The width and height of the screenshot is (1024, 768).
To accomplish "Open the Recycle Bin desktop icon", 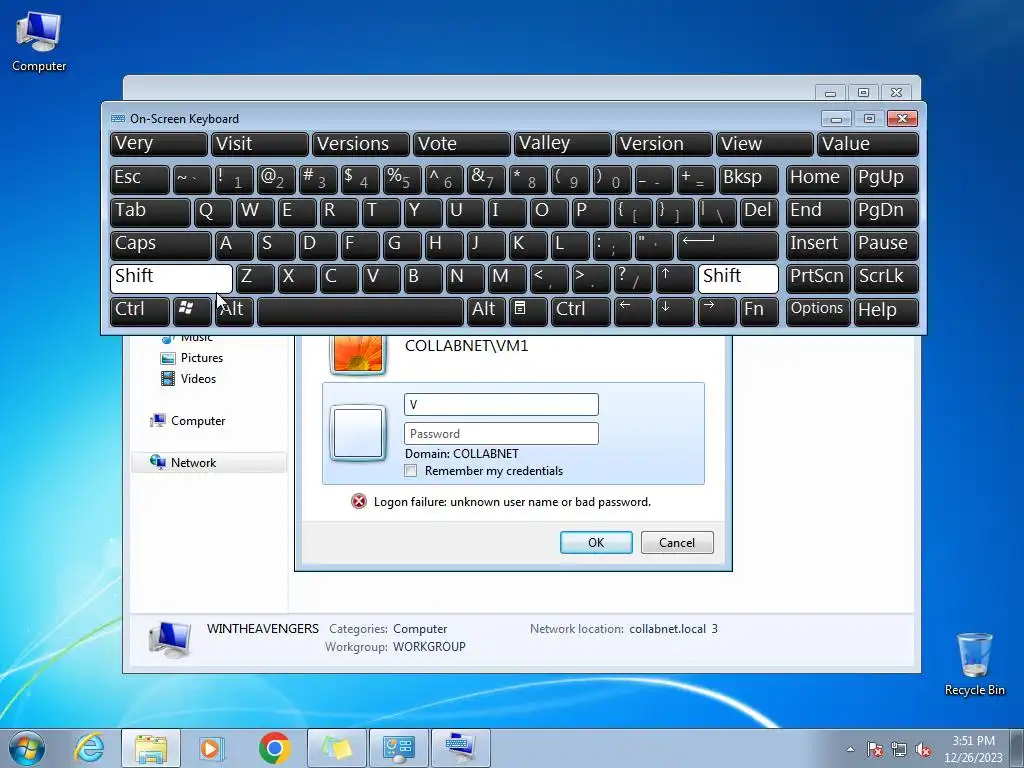I will [974, 664].
